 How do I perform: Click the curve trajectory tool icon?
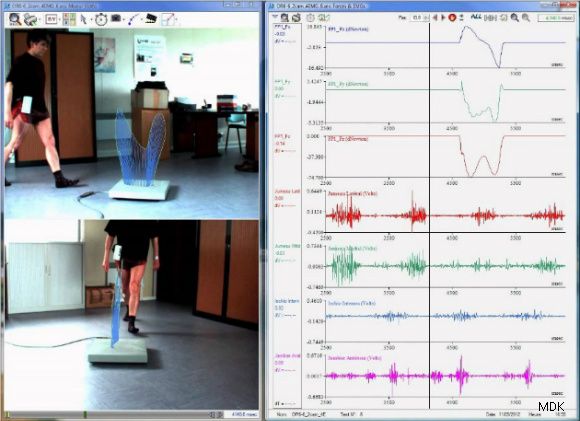(x=134, y=19)
